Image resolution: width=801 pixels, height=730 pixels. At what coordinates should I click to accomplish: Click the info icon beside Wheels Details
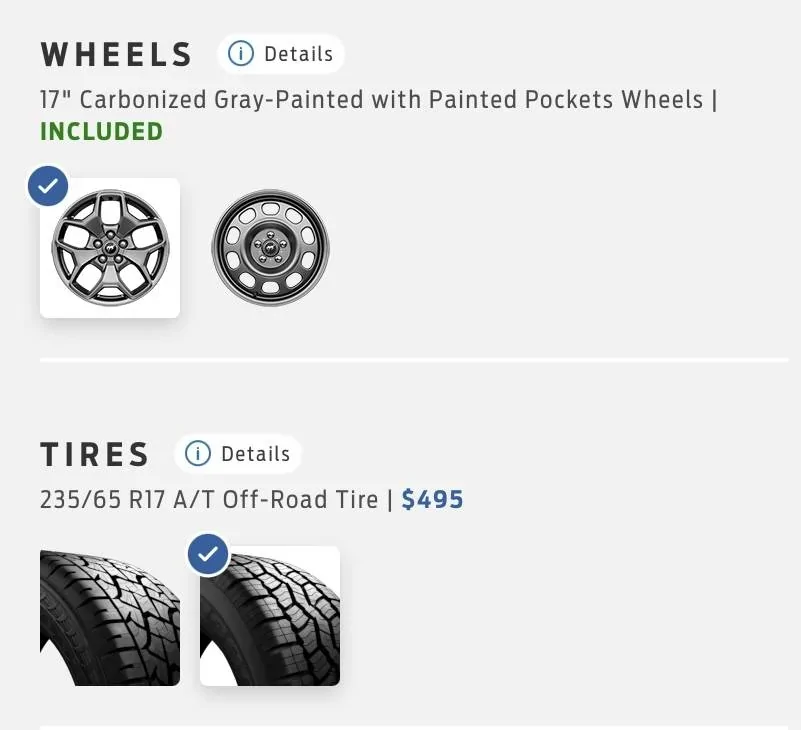[241, 54]
